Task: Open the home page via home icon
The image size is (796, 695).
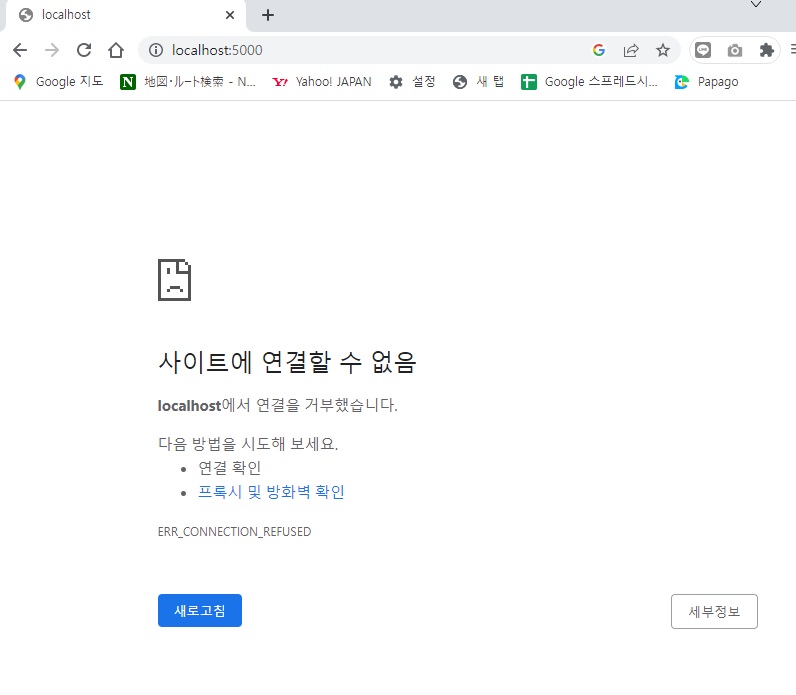Action: [116, 50]
